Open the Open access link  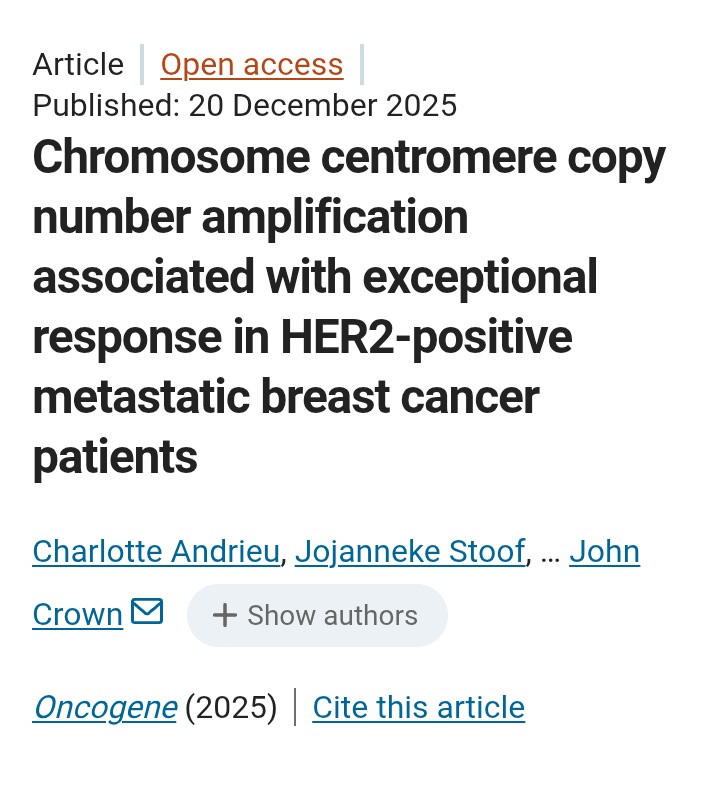click(x=252, y=65)
